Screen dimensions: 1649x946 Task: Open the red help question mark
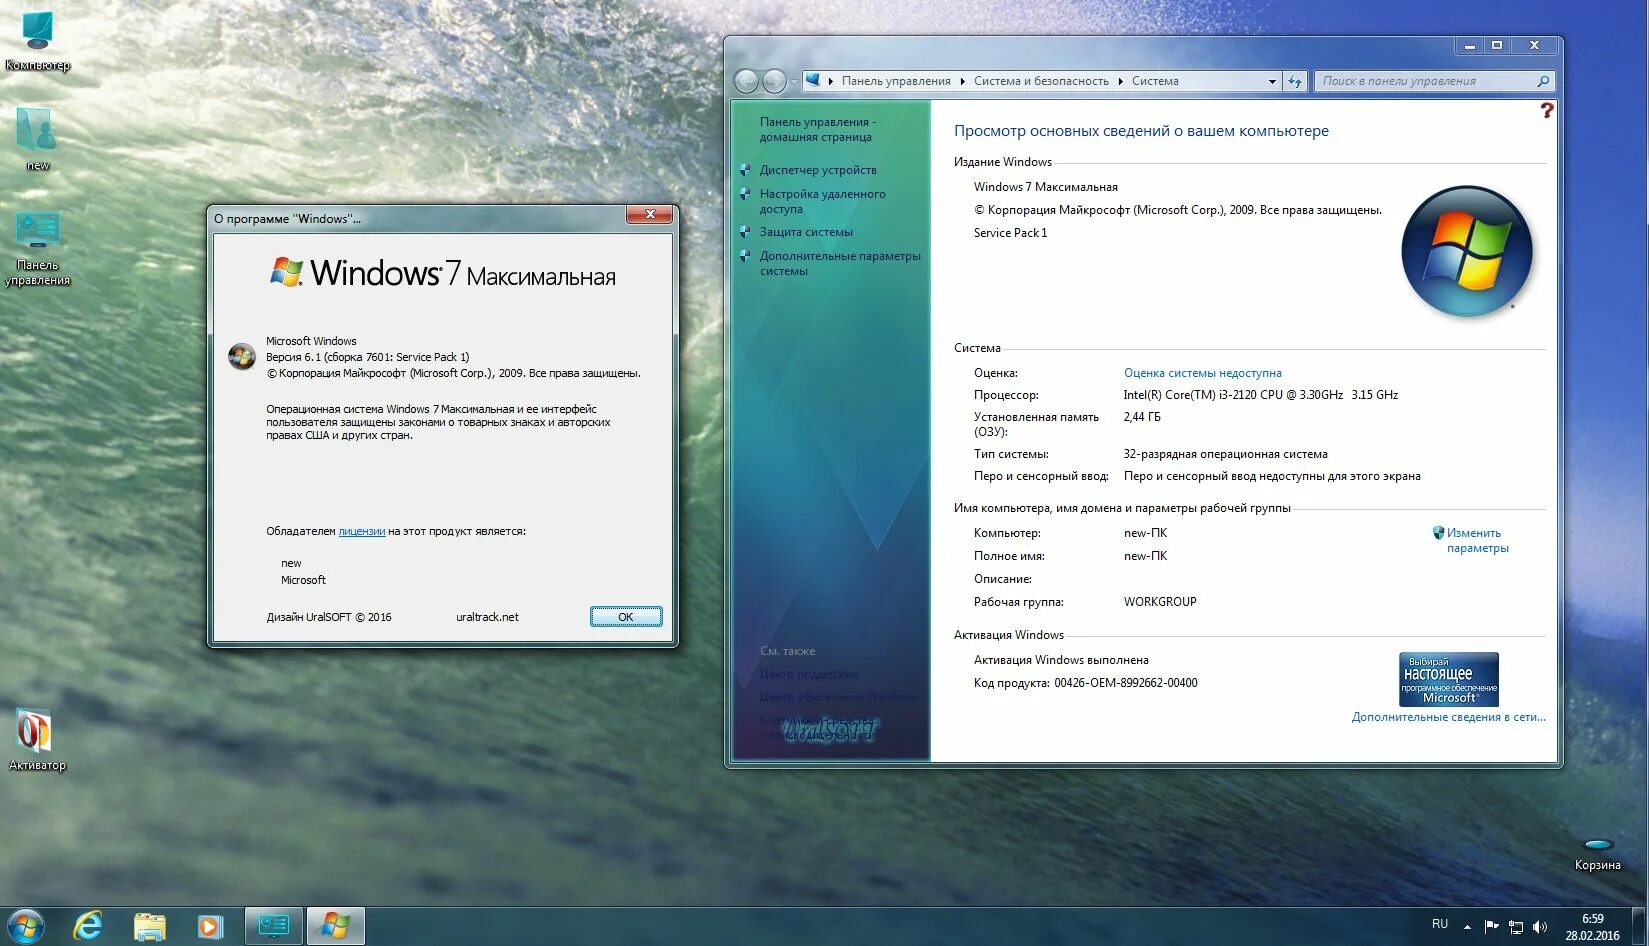point(1546,110)
